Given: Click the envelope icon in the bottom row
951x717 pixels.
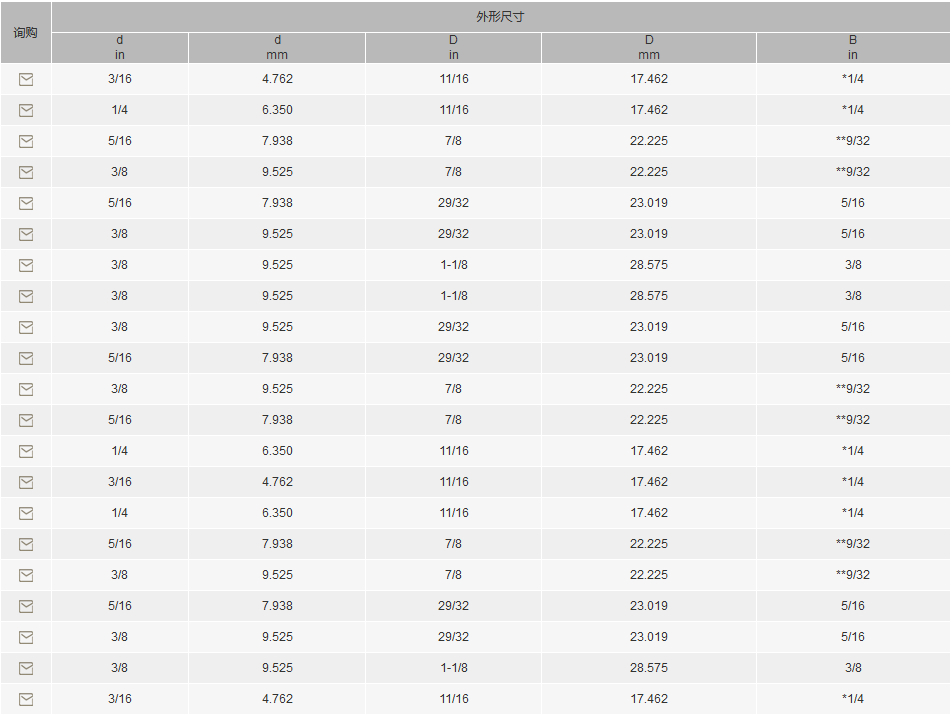Looking at the screenshot, I should [26, 699].
